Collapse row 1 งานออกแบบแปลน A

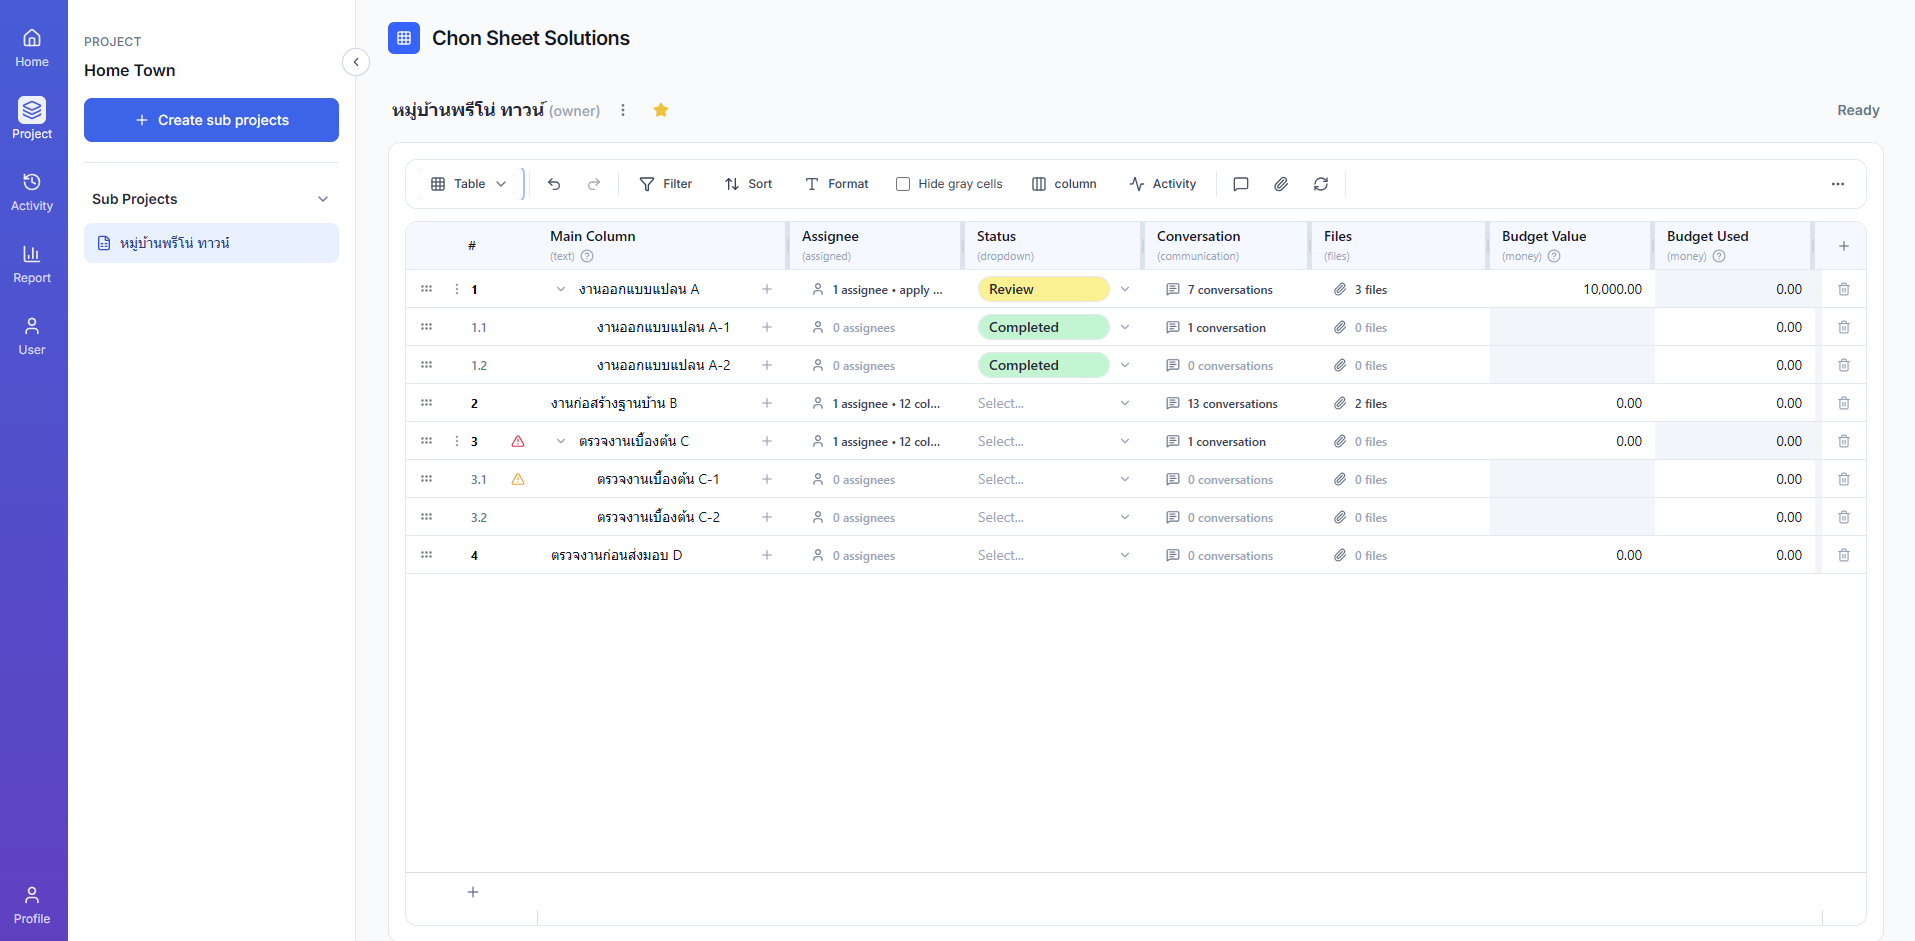point(561,289)
